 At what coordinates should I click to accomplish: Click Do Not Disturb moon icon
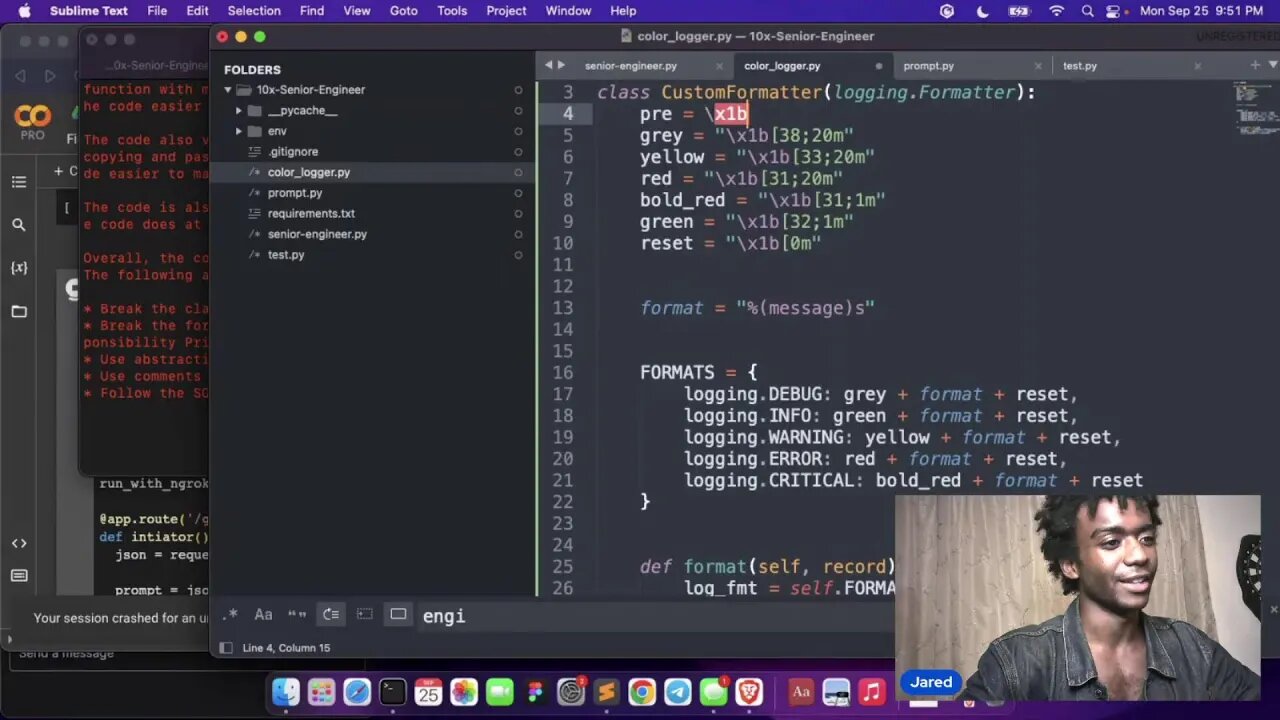click(x=982, y=11)
